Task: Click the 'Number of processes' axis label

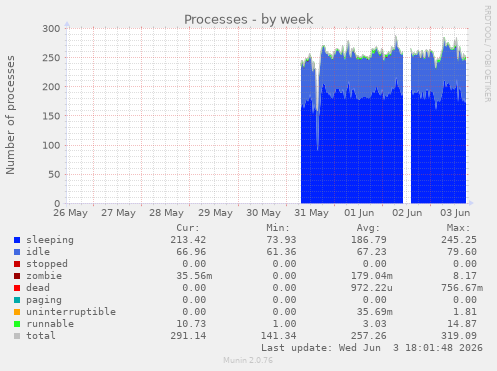Action: [10, 115]
